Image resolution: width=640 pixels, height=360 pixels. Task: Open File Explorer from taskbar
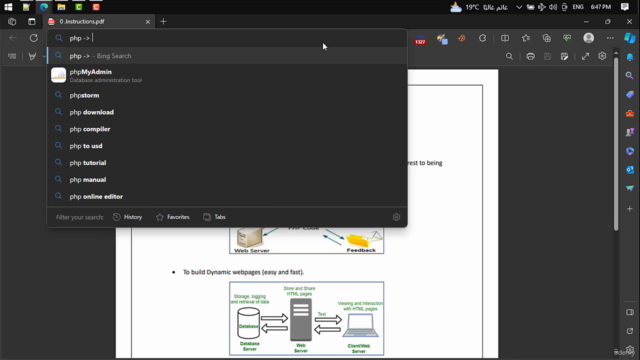61,7
